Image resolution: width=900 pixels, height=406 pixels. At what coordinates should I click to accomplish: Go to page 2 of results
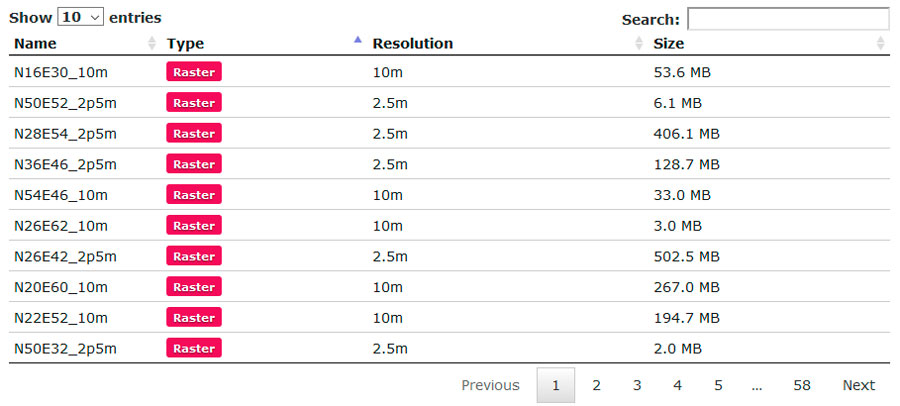tap(596, 385)
